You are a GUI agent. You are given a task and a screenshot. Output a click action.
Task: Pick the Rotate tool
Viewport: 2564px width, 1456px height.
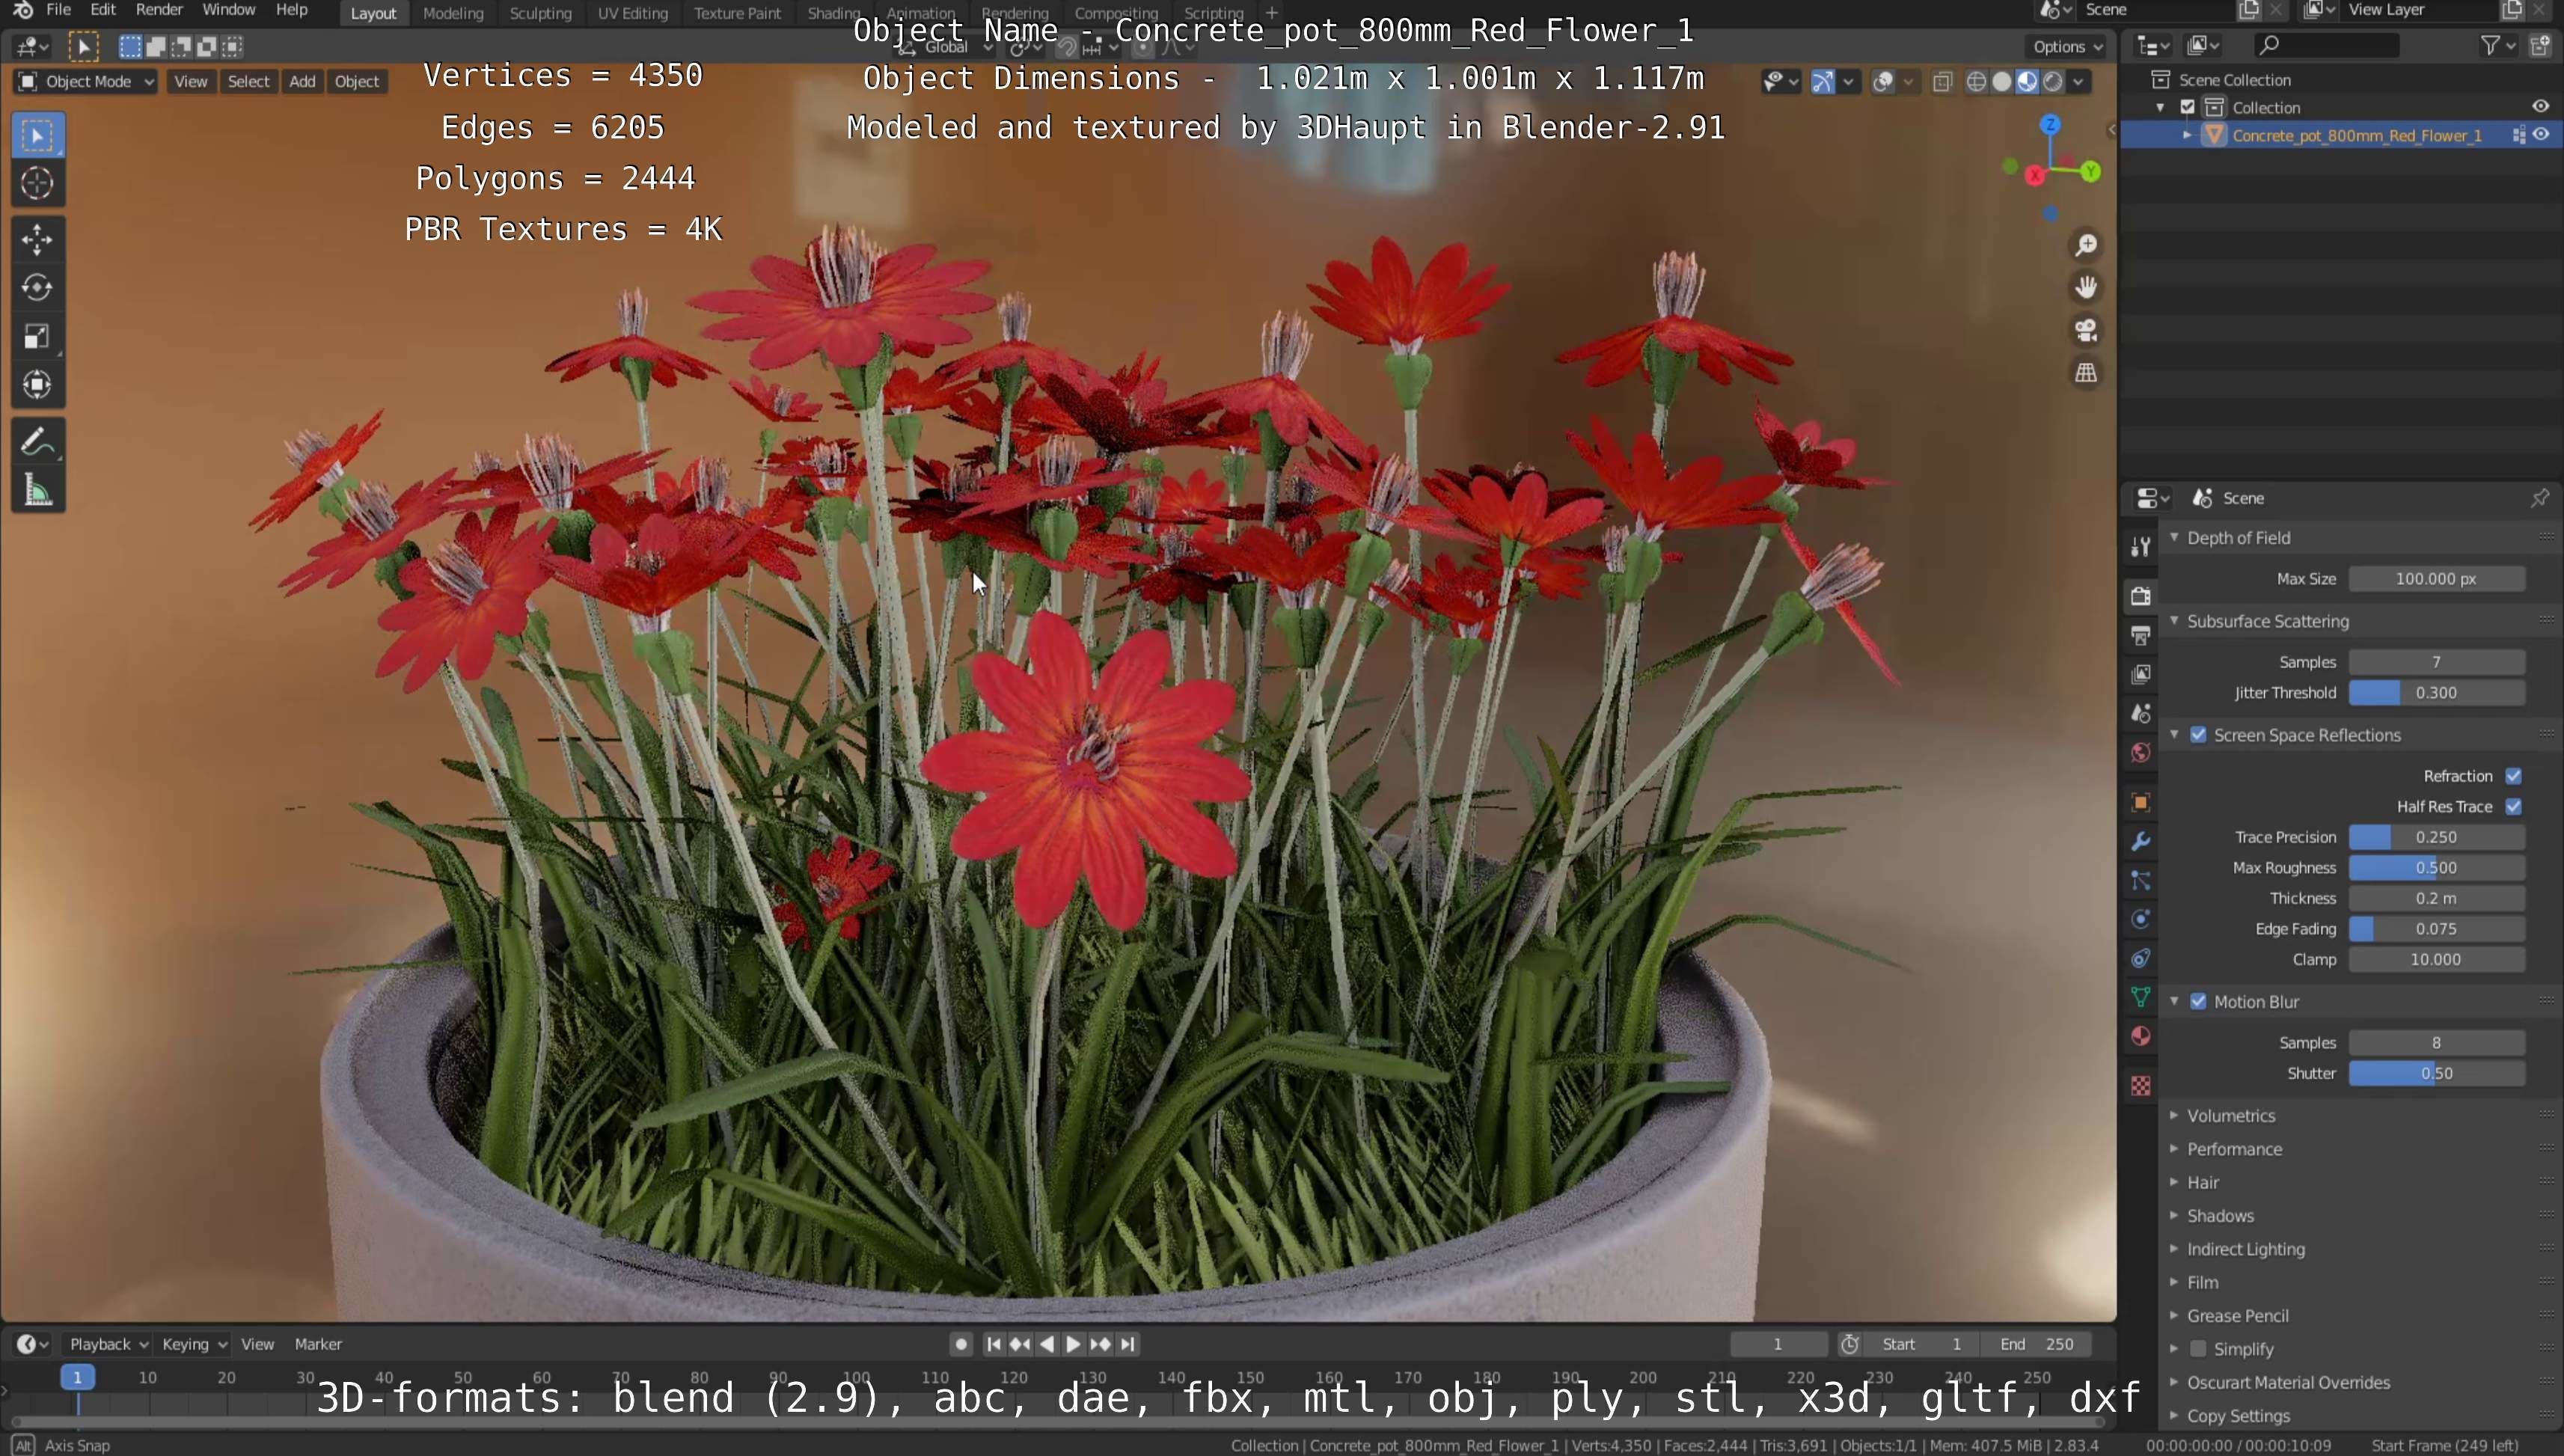coord(37,287)
